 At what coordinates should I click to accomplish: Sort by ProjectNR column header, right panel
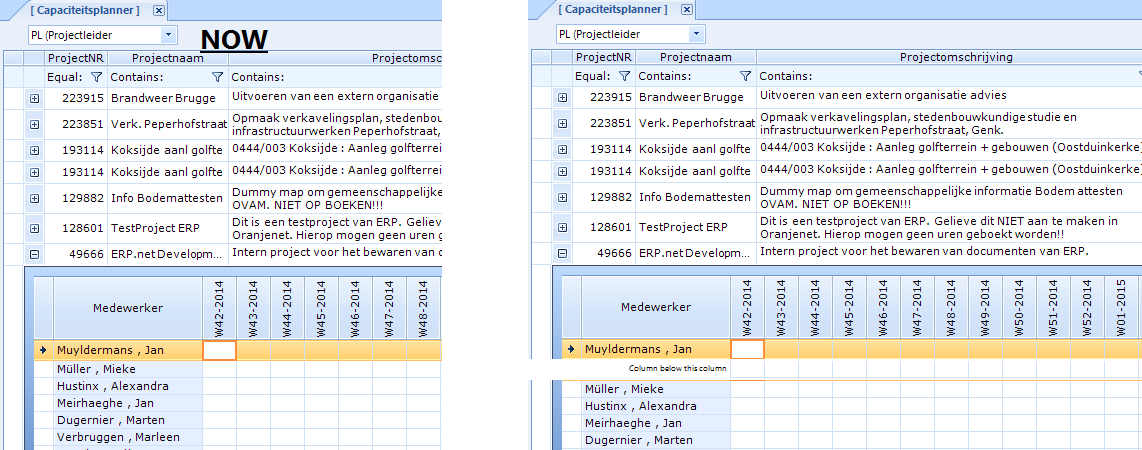pyautogui.click(x=604, y=58)
